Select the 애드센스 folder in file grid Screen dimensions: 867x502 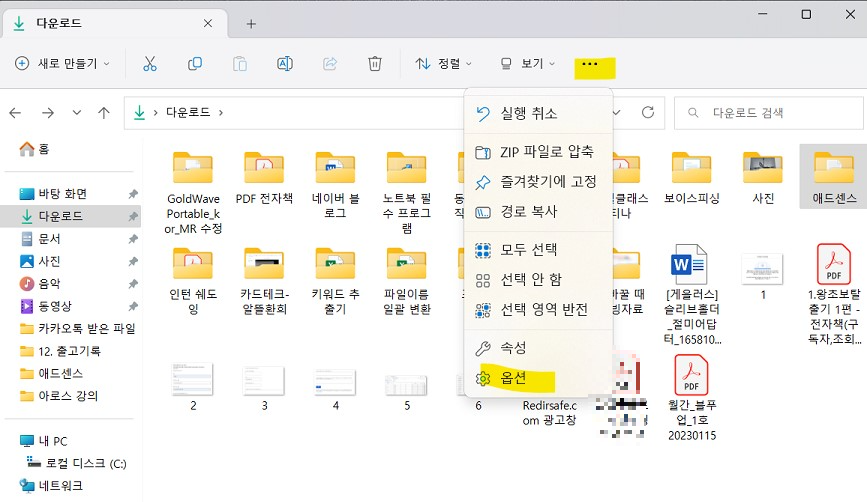pos(834,178)
